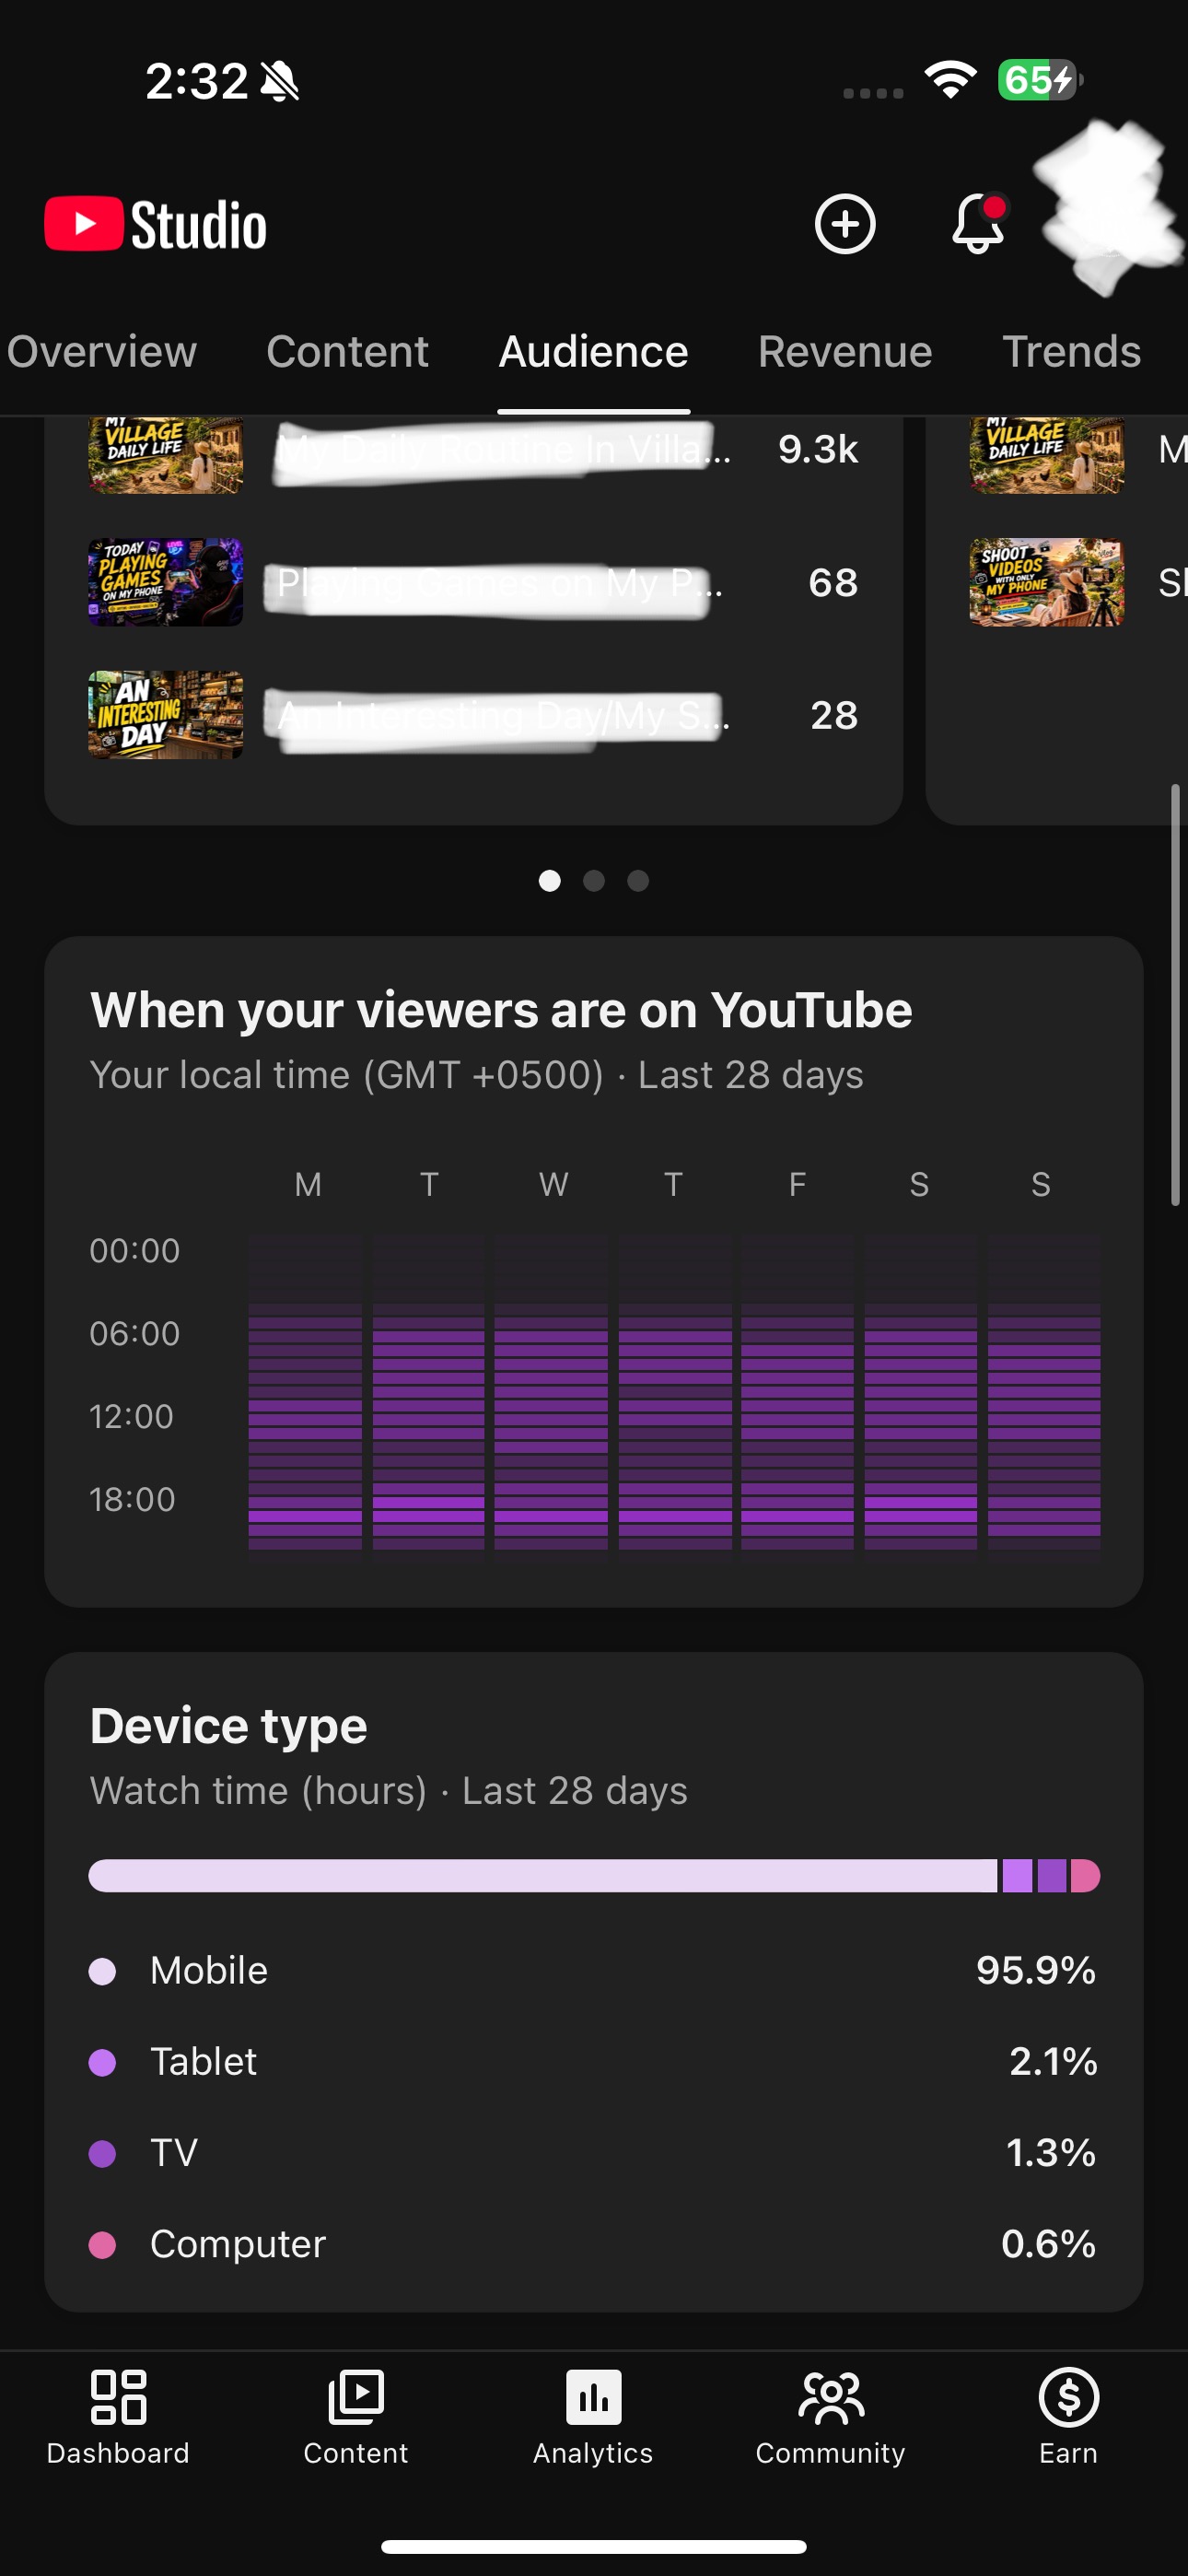The height and width of the screenshot is (2576, 1188).
Task: Select the second carousel page dot
Action: pyautogui.click(x=594, y=880)
